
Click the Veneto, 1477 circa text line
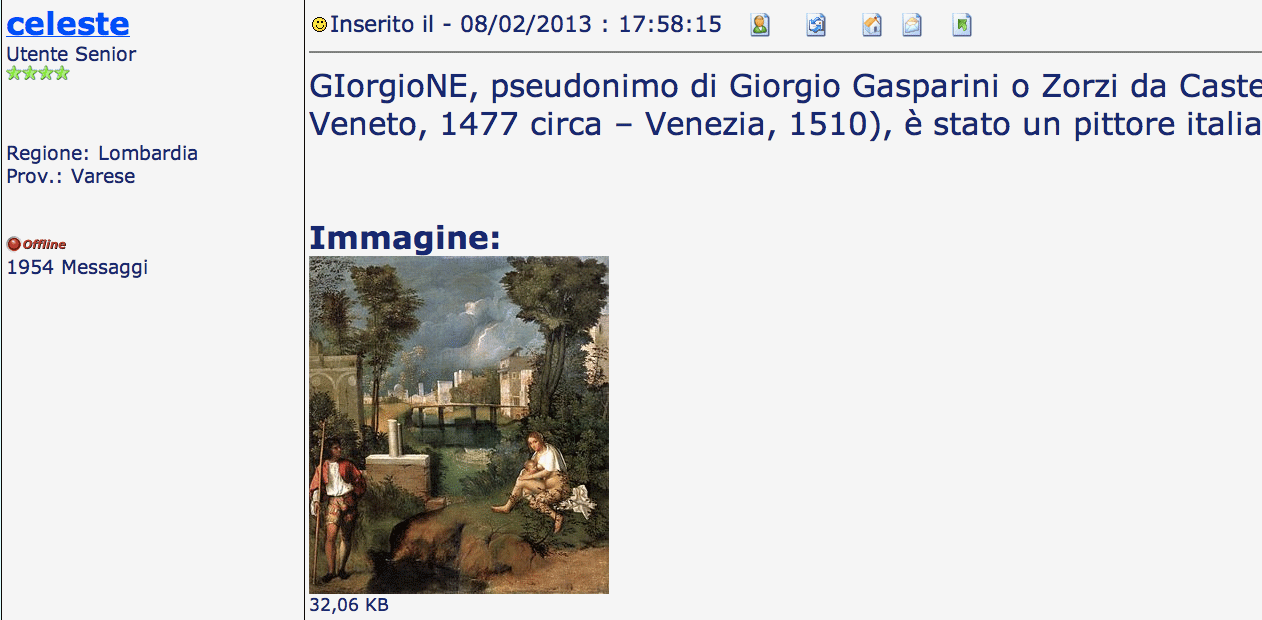coord(785,125)
